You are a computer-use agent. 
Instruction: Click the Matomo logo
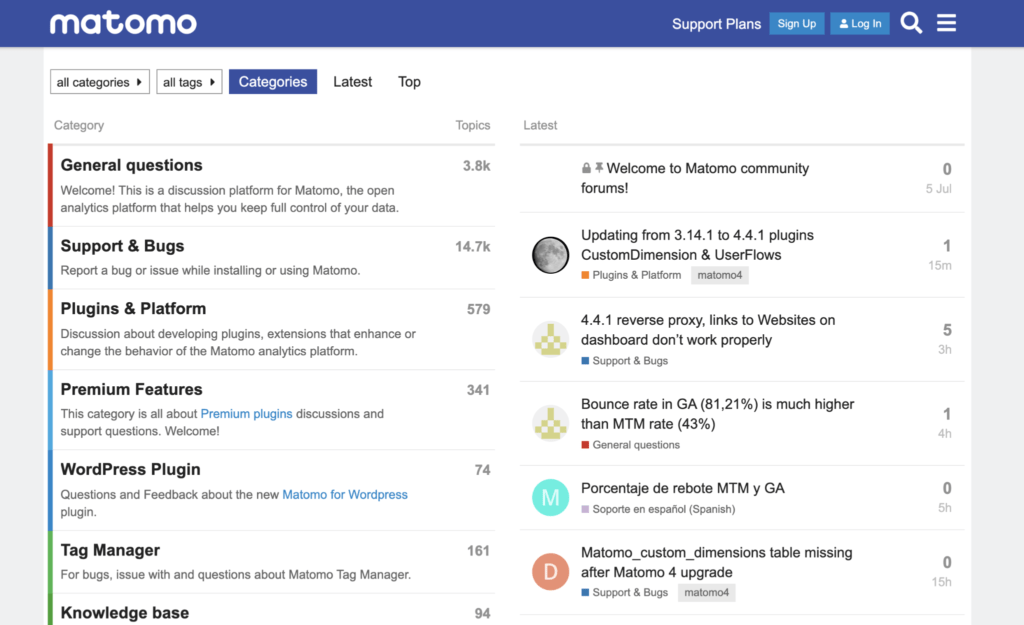tap(122, 22)
